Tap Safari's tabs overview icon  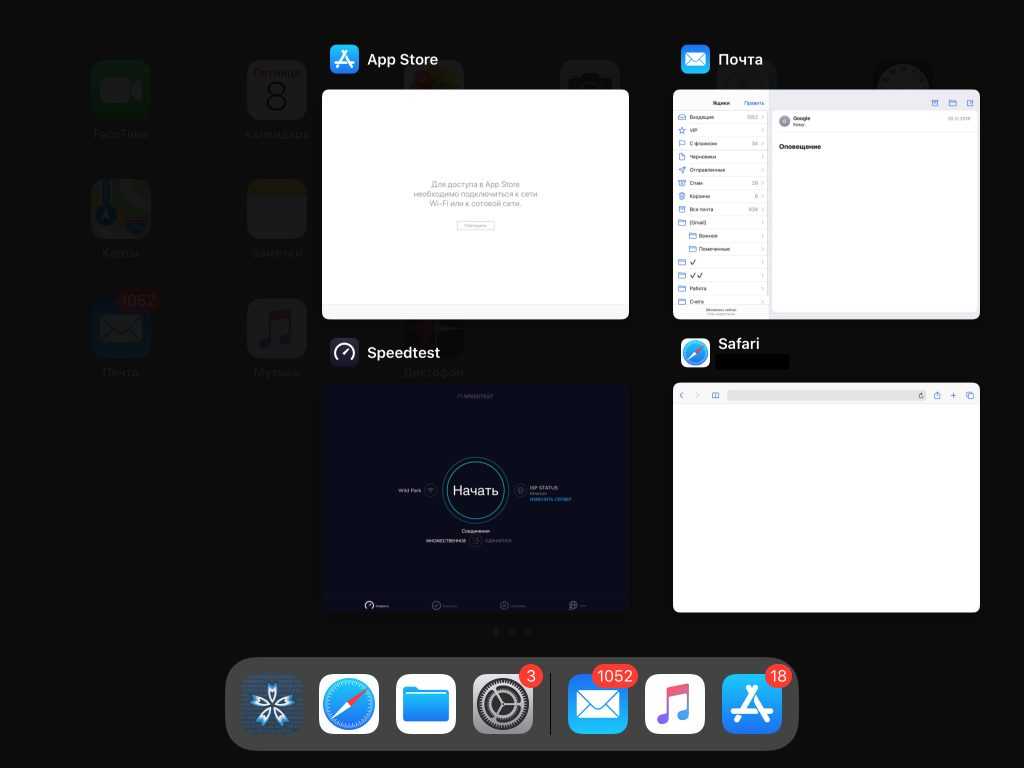tap(970, 395)
